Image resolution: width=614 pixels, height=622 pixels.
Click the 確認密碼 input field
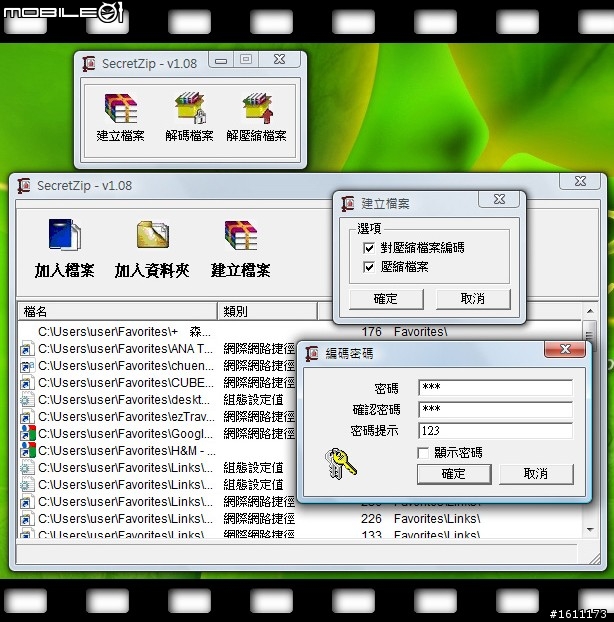click(x=495, y=409)
